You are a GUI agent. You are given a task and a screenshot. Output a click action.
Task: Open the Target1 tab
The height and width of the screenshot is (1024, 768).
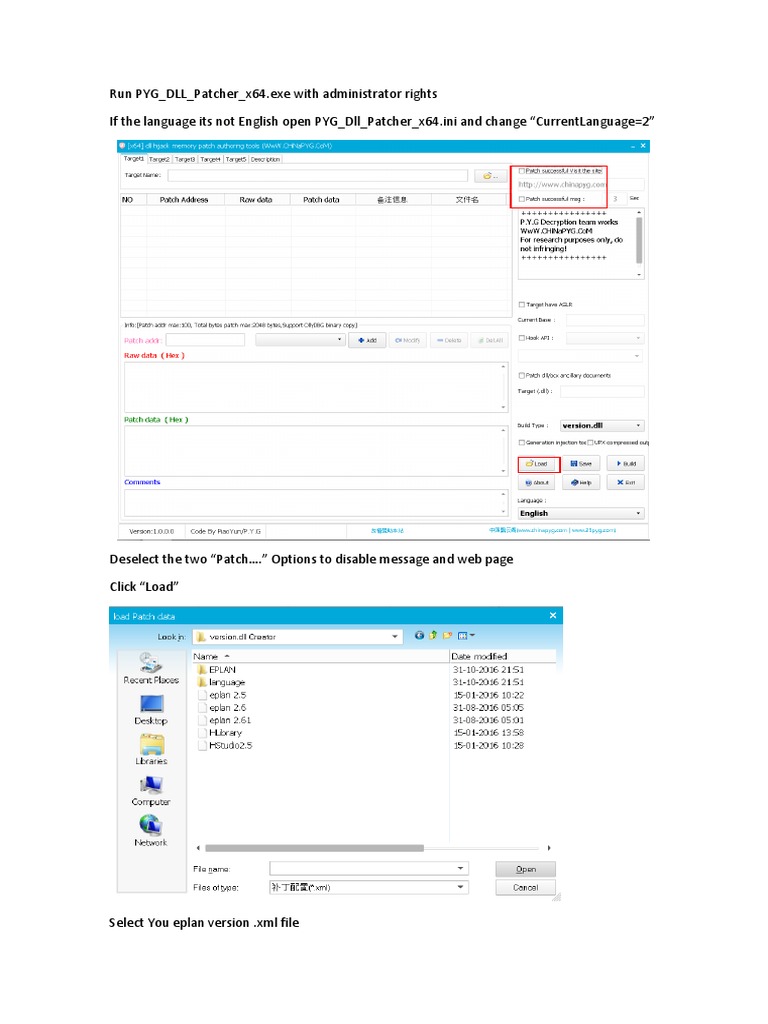(134, 159)
